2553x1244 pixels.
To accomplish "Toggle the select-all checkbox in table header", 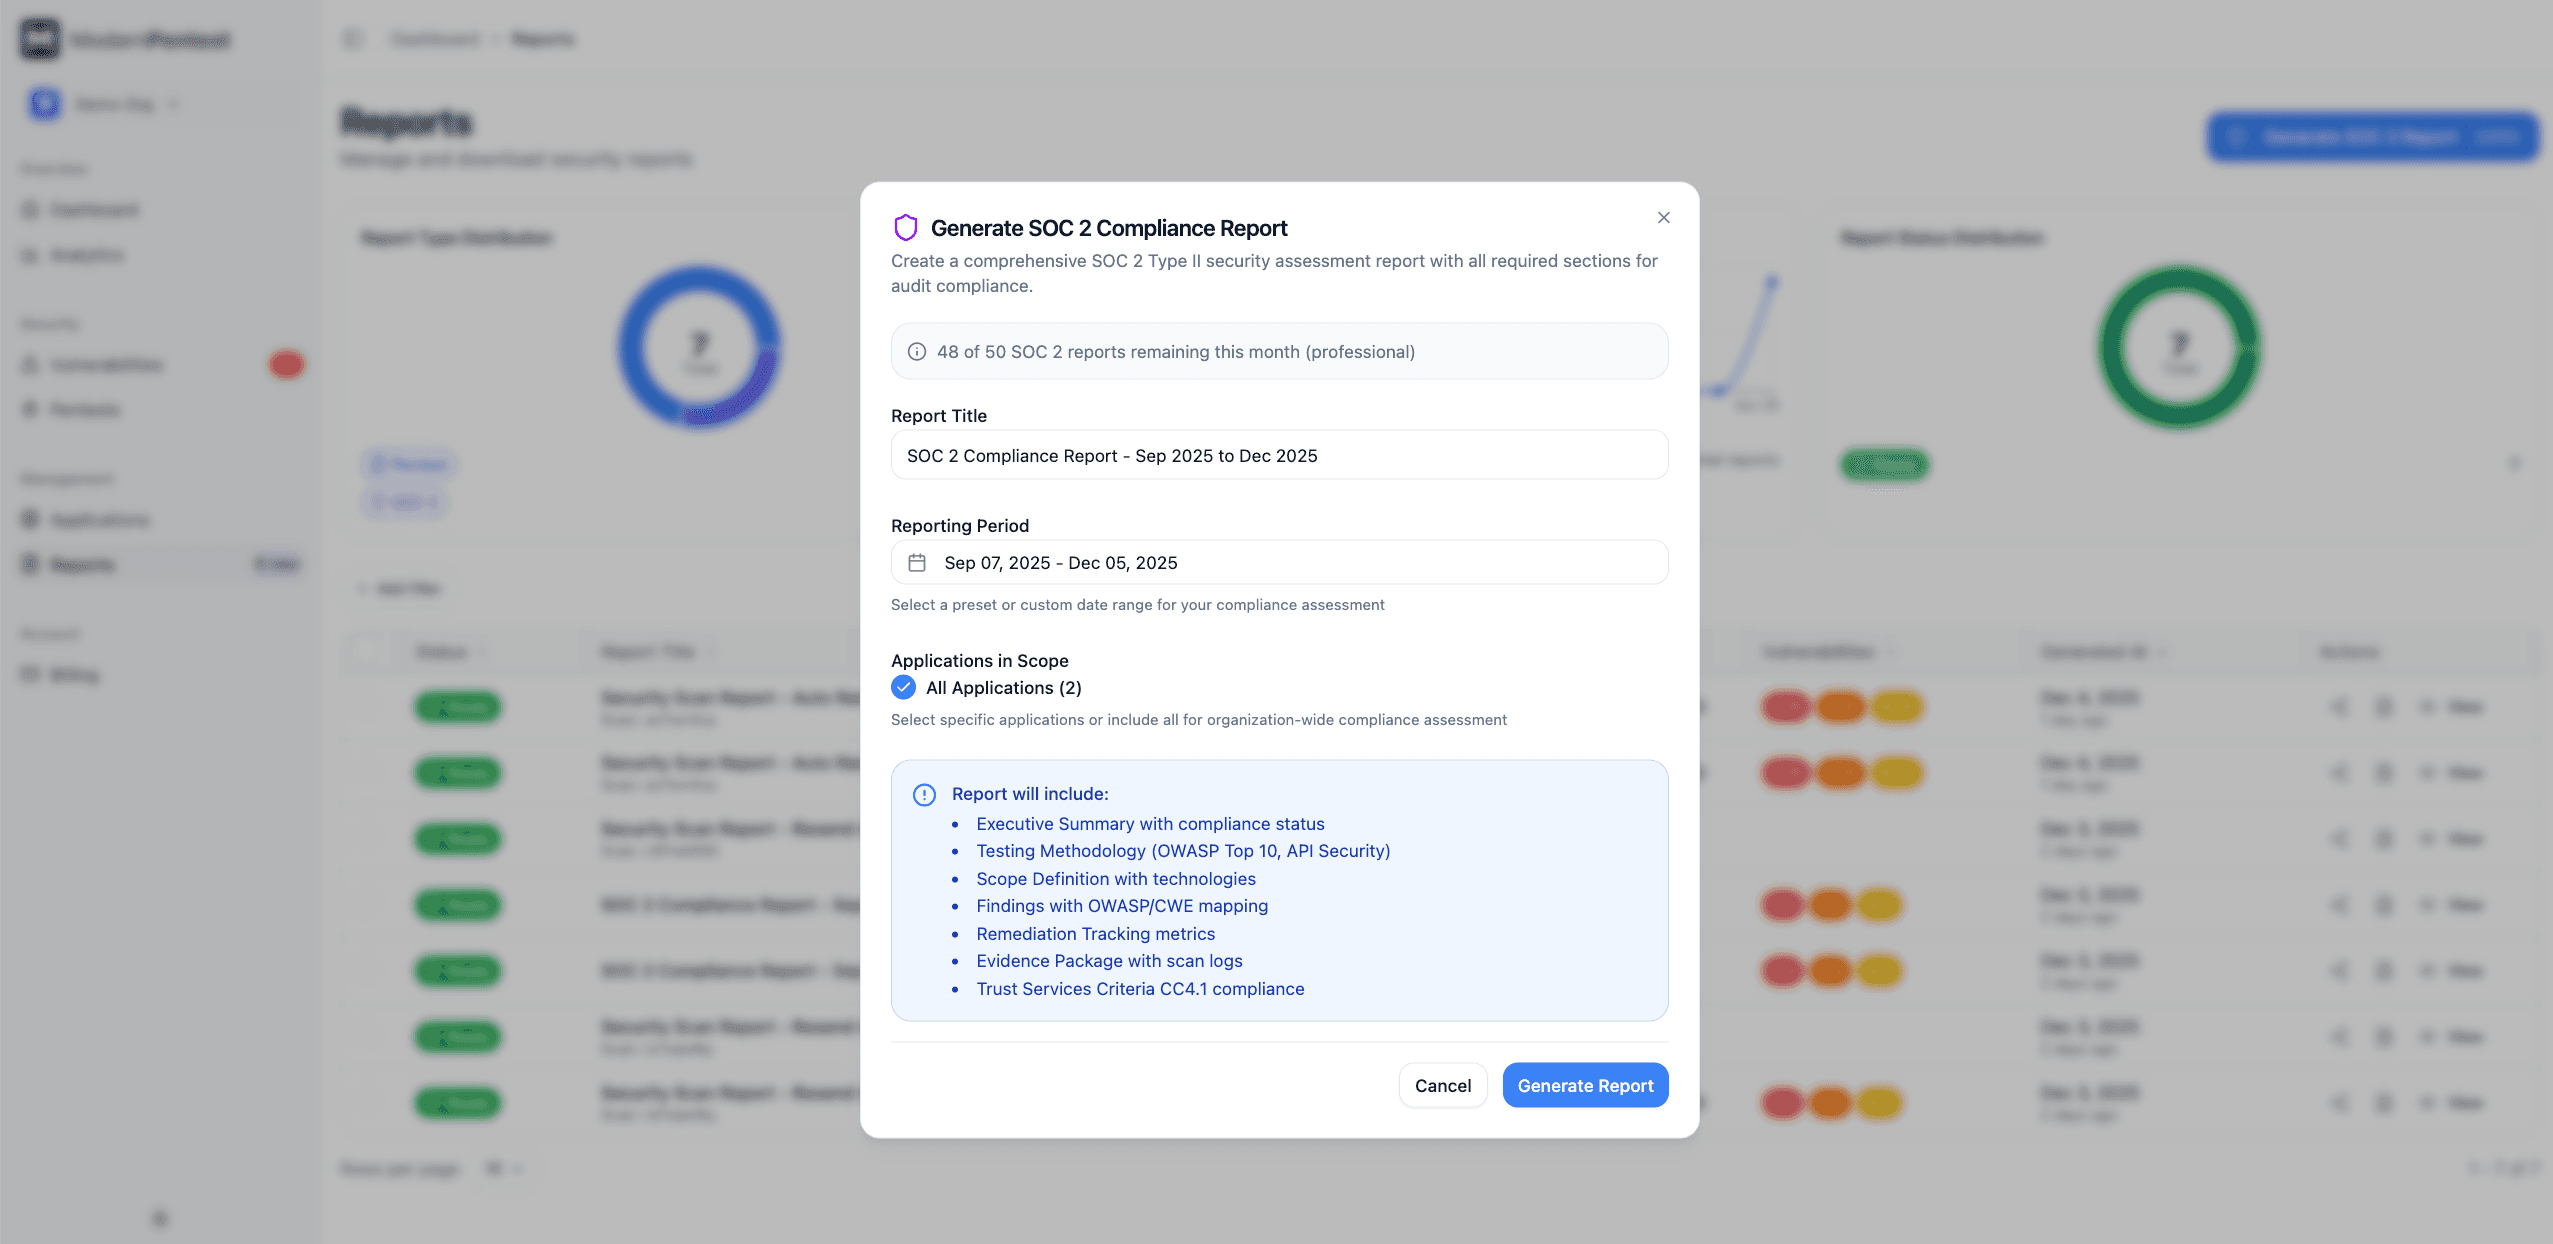I will (368, 652).
